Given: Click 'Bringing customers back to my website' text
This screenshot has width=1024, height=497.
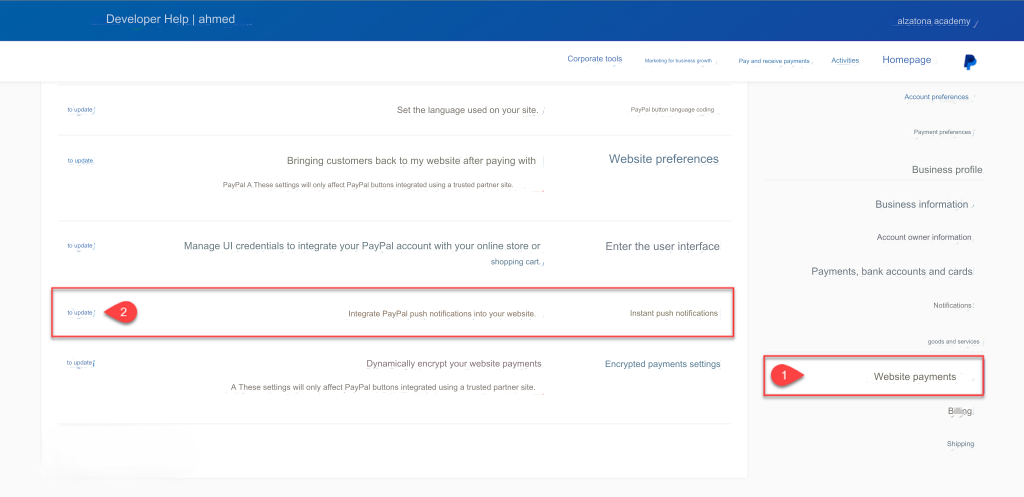Looking at the screenshot, I should (x=411, y=161).
